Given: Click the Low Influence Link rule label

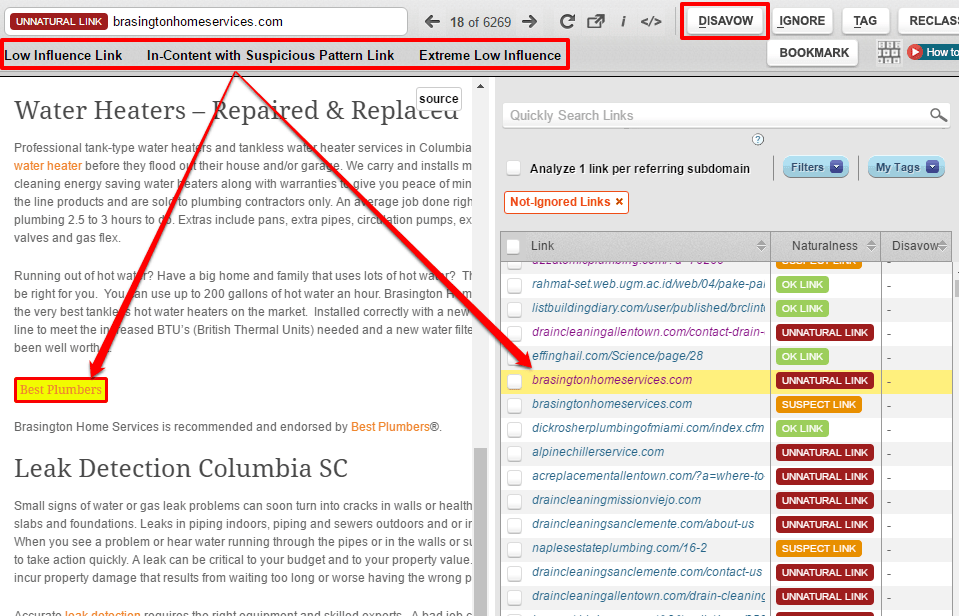Looking at the screenshot, I should pos(64,55).
